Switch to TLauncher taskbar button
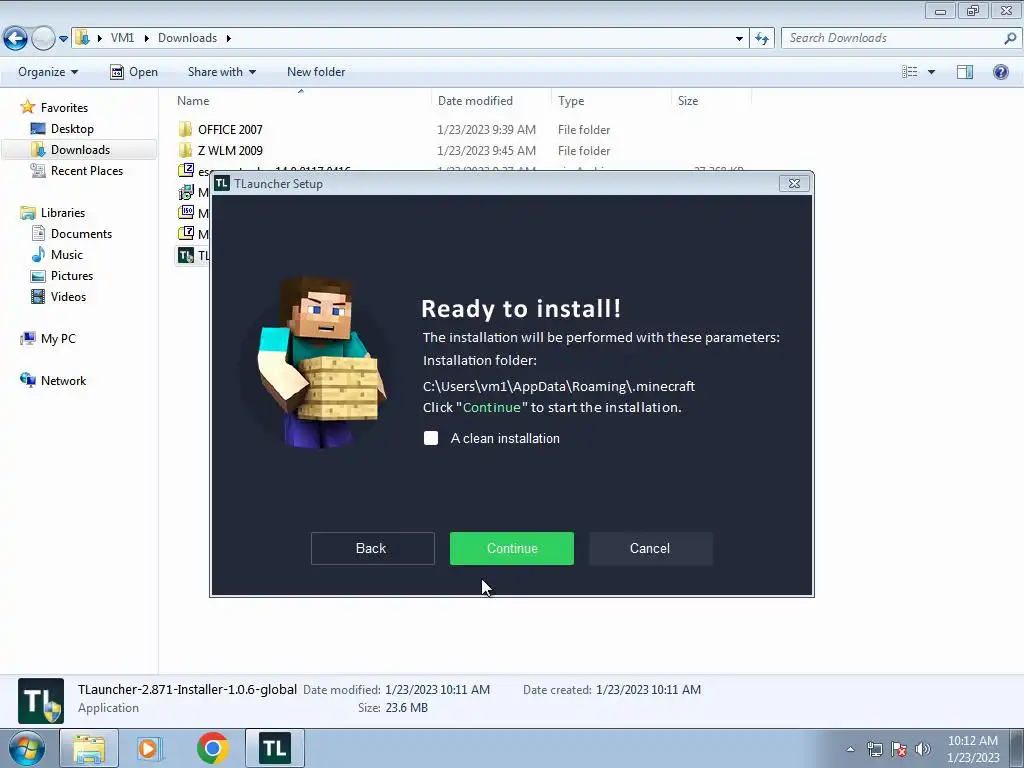Screen dimensions: 1024x768 (x=275, y=748)
